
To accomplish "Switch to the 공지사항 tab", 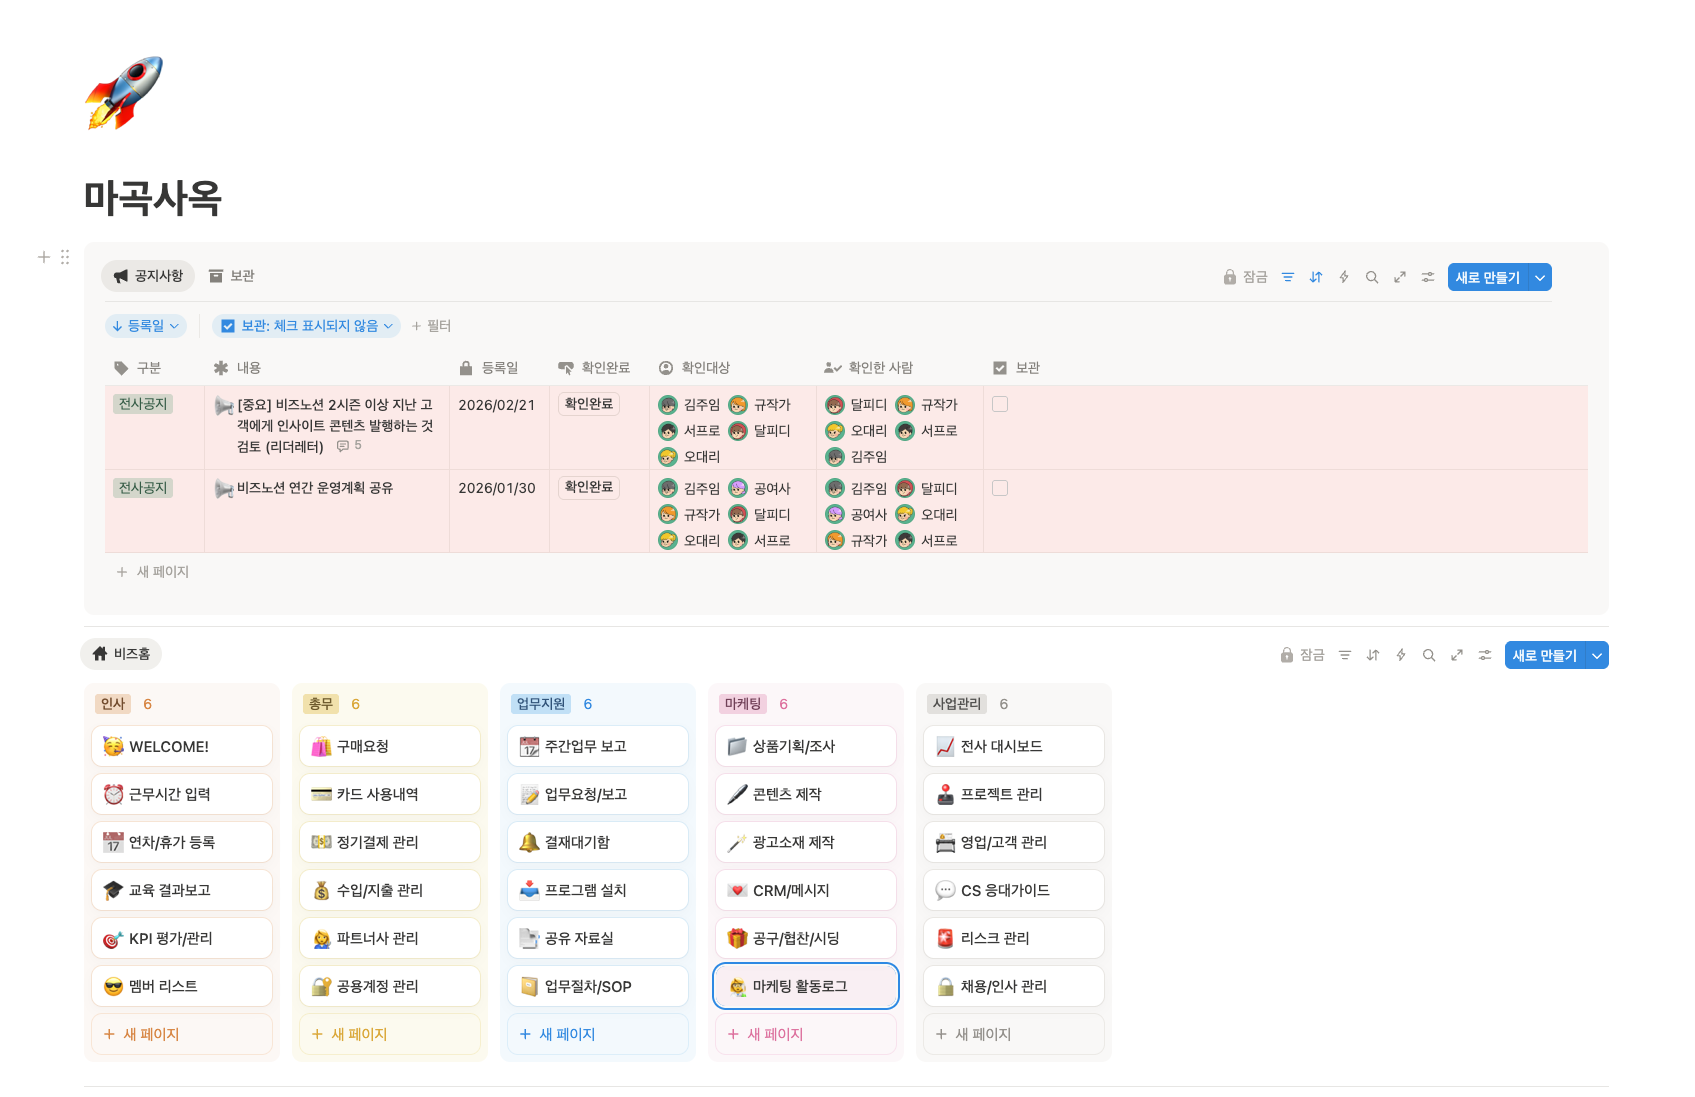I will click(148, 276).
